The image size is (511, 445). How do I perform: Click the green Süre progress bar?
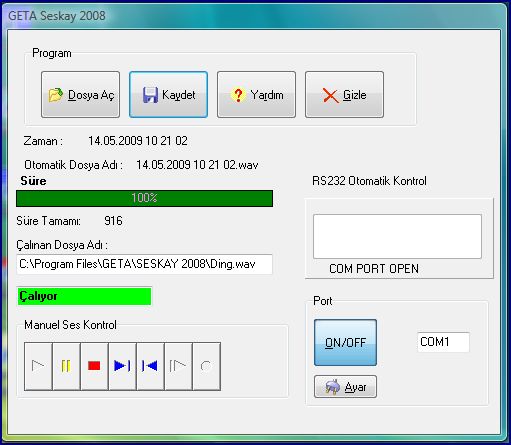[144, 198]
